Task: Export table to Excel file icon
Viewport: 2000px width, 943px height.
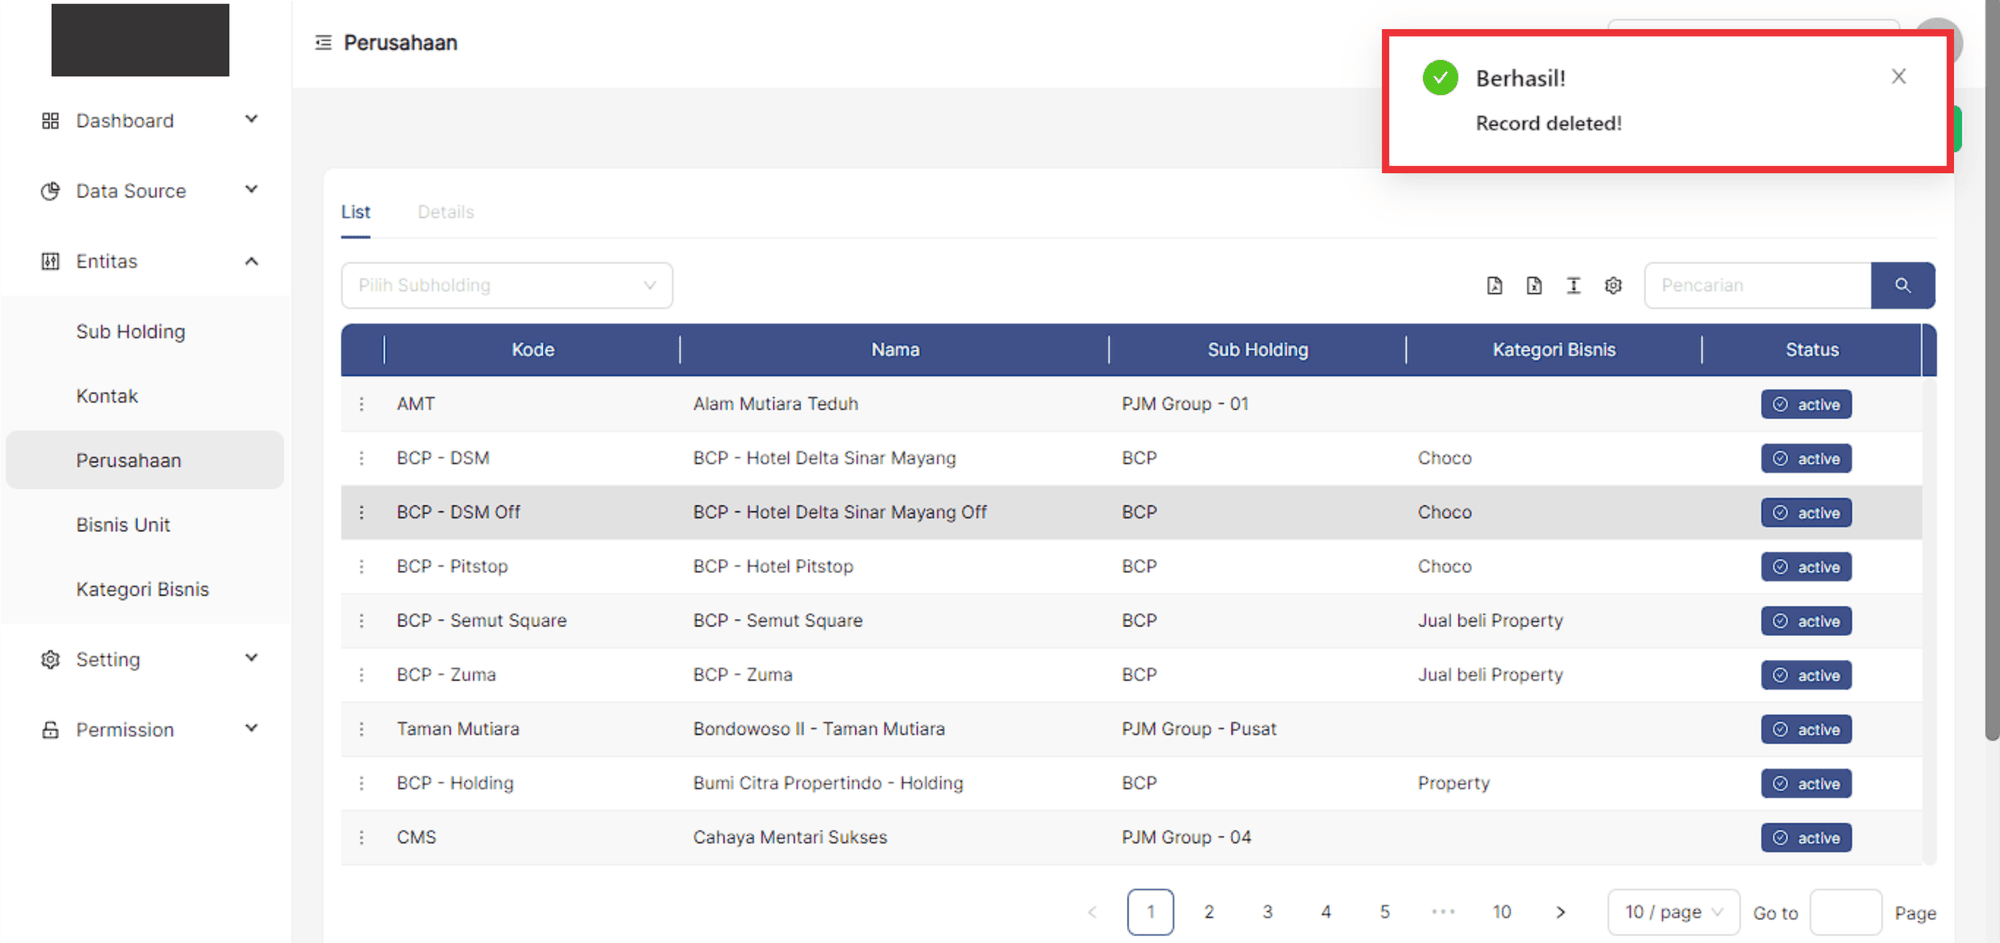Action: pos(1534,286)
